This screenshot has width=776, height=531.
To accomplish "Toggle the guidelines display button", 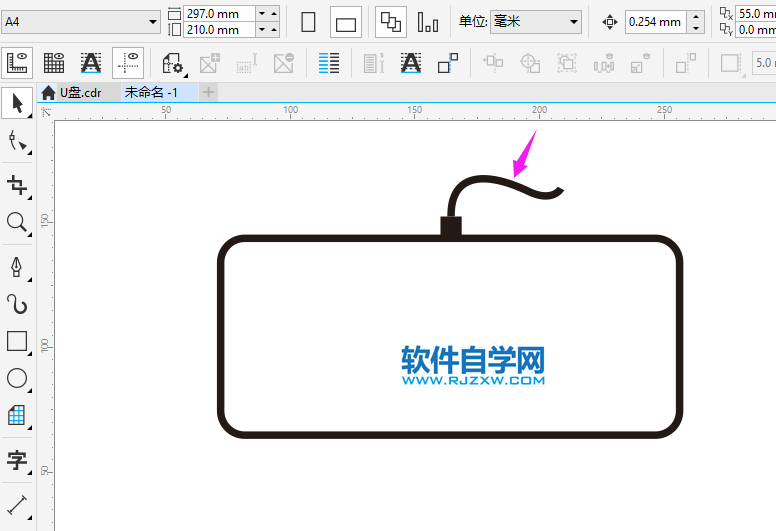I will 127,63.
